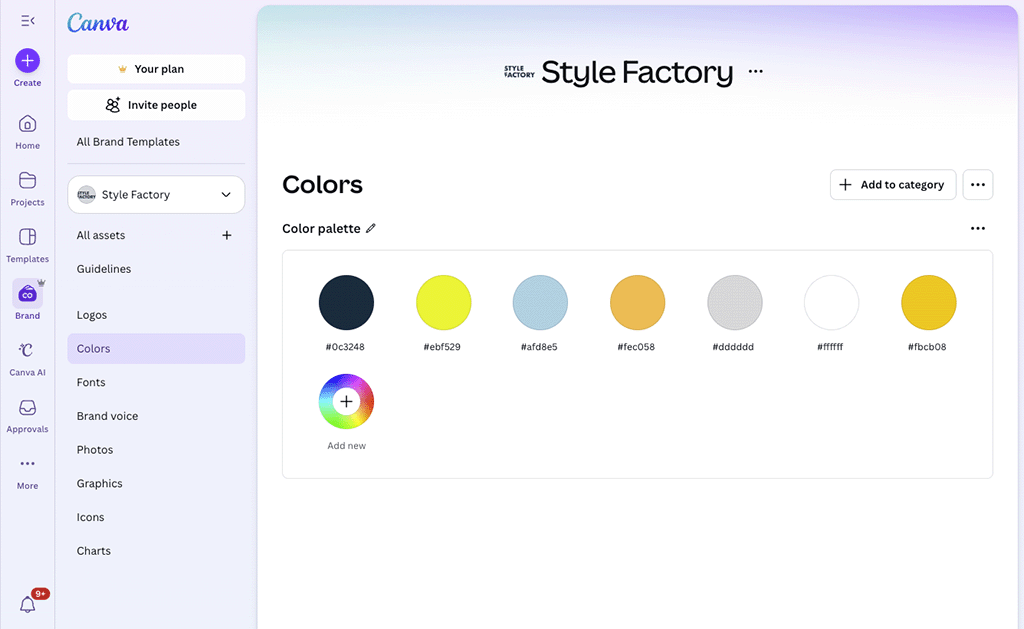
Task: Switch to the Fonts section
Action: 91,382
